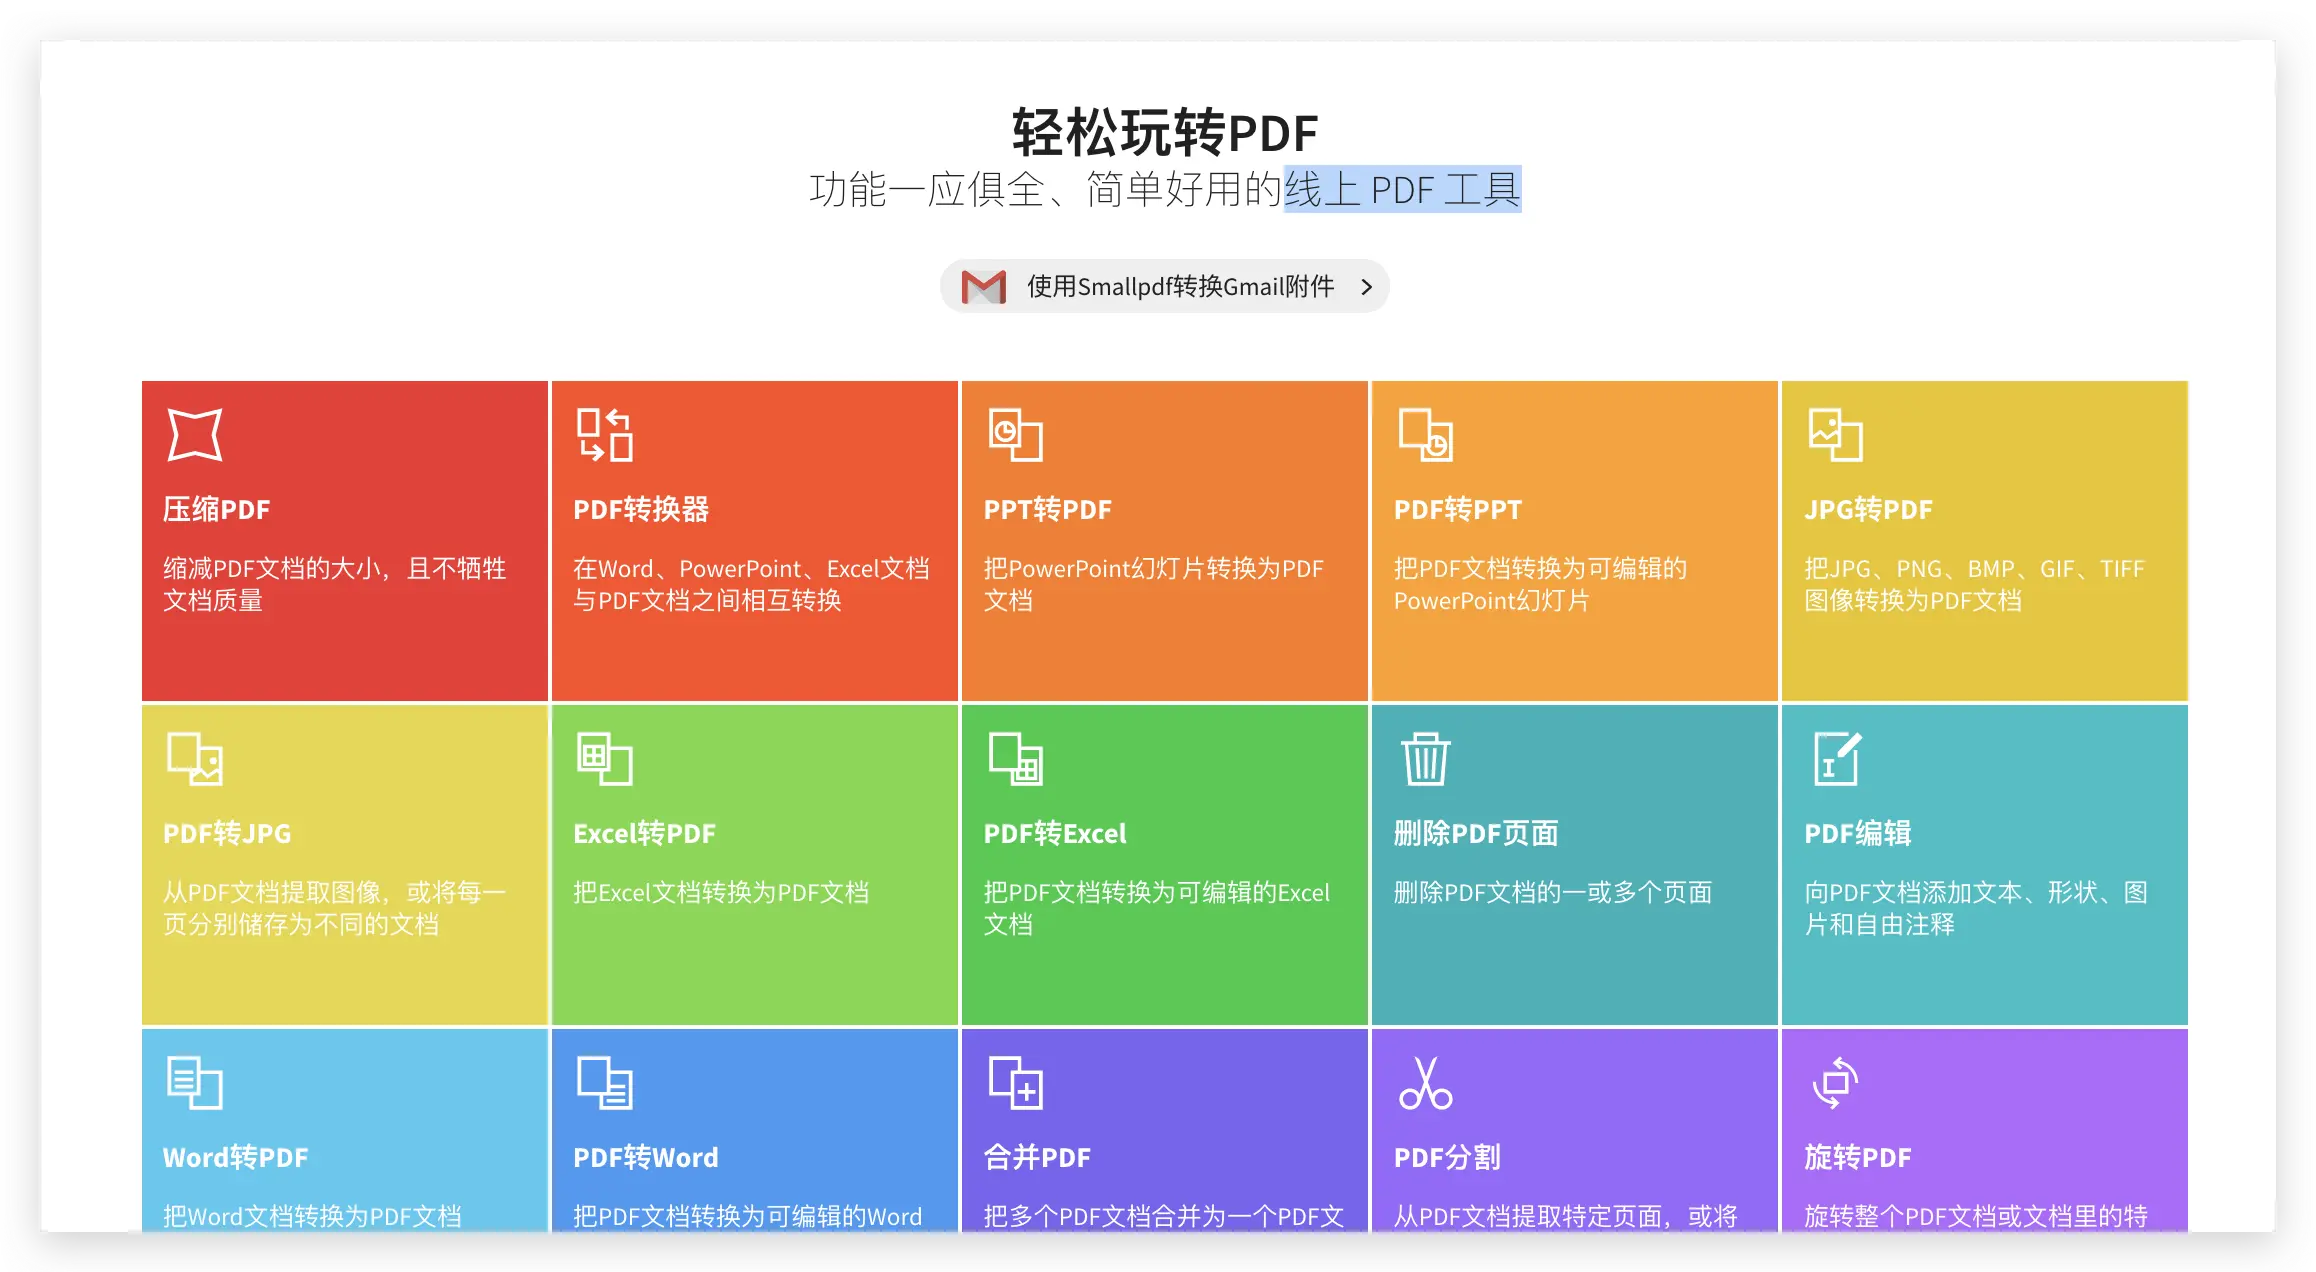Image resolution: width=2316 pixels, height=1272 pixels.
Task: Click the PDF转换器 converter icon
Action: tap(604, 435)
